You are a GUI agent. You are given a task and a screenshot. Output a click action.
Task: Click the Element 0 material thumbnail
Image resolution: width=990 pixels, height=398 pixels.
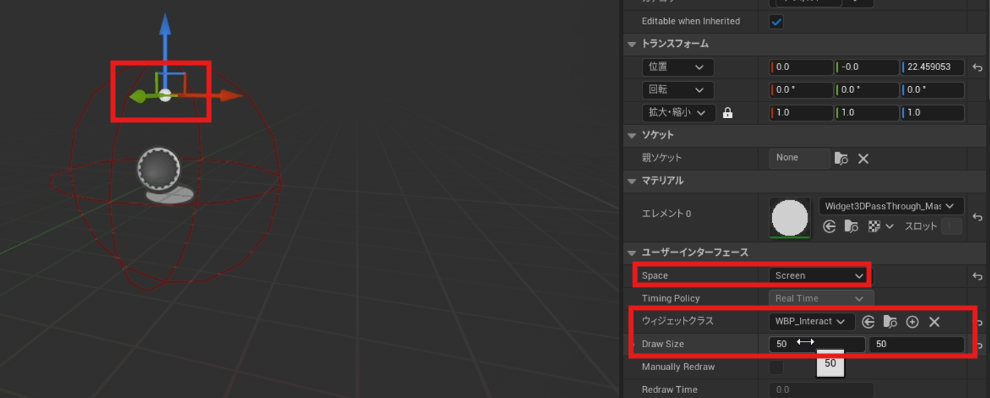click(790, 218)
